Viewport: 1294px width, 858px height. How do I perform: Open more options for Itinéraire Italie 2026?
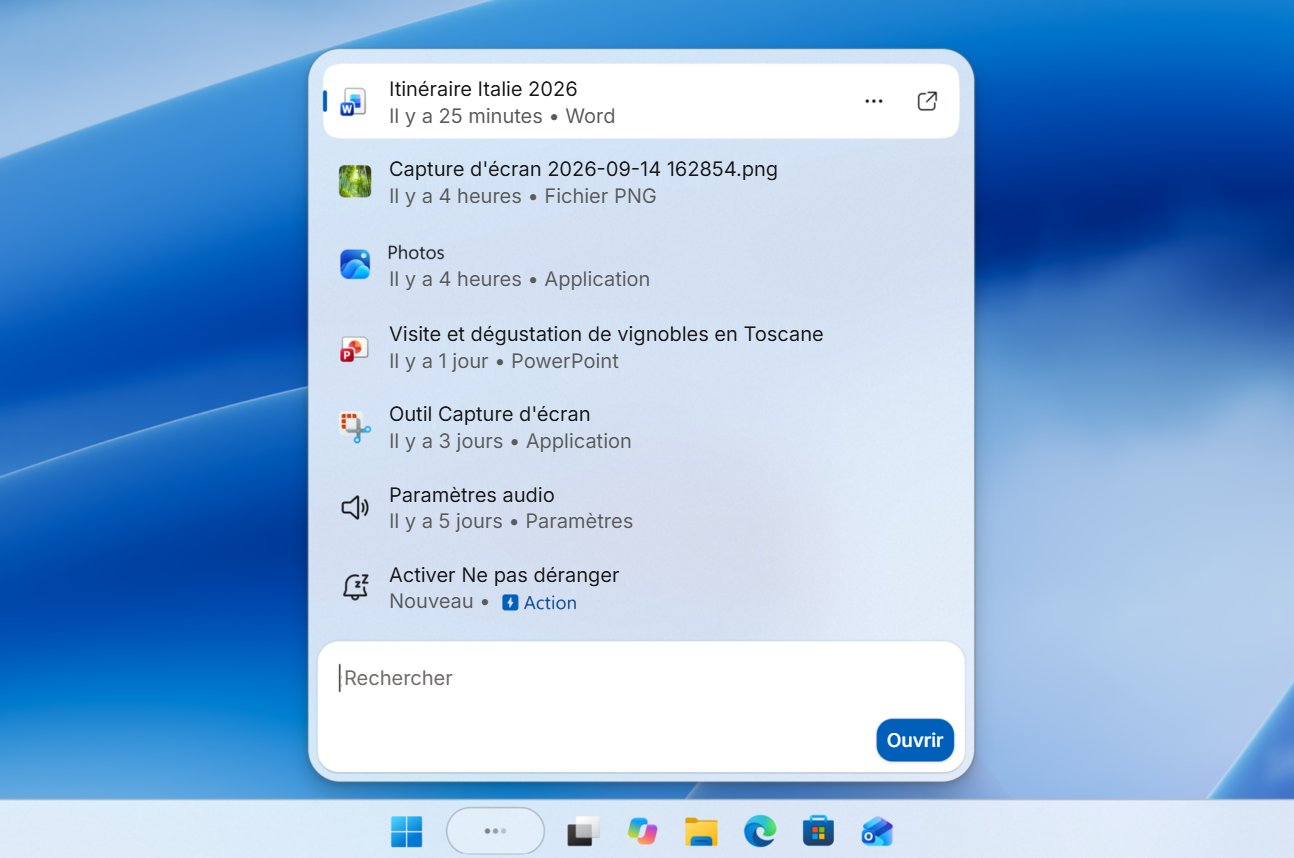pos(874,101)
